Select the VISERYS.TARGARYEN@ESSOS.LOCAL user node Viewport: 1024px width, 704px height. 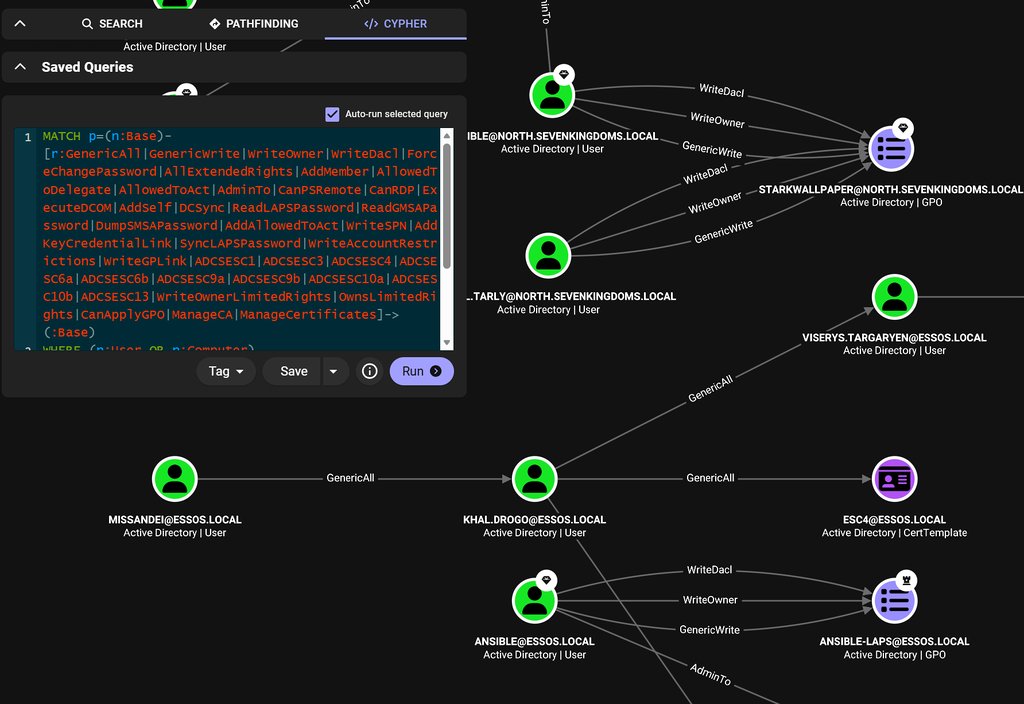click(x=894, y=297)
